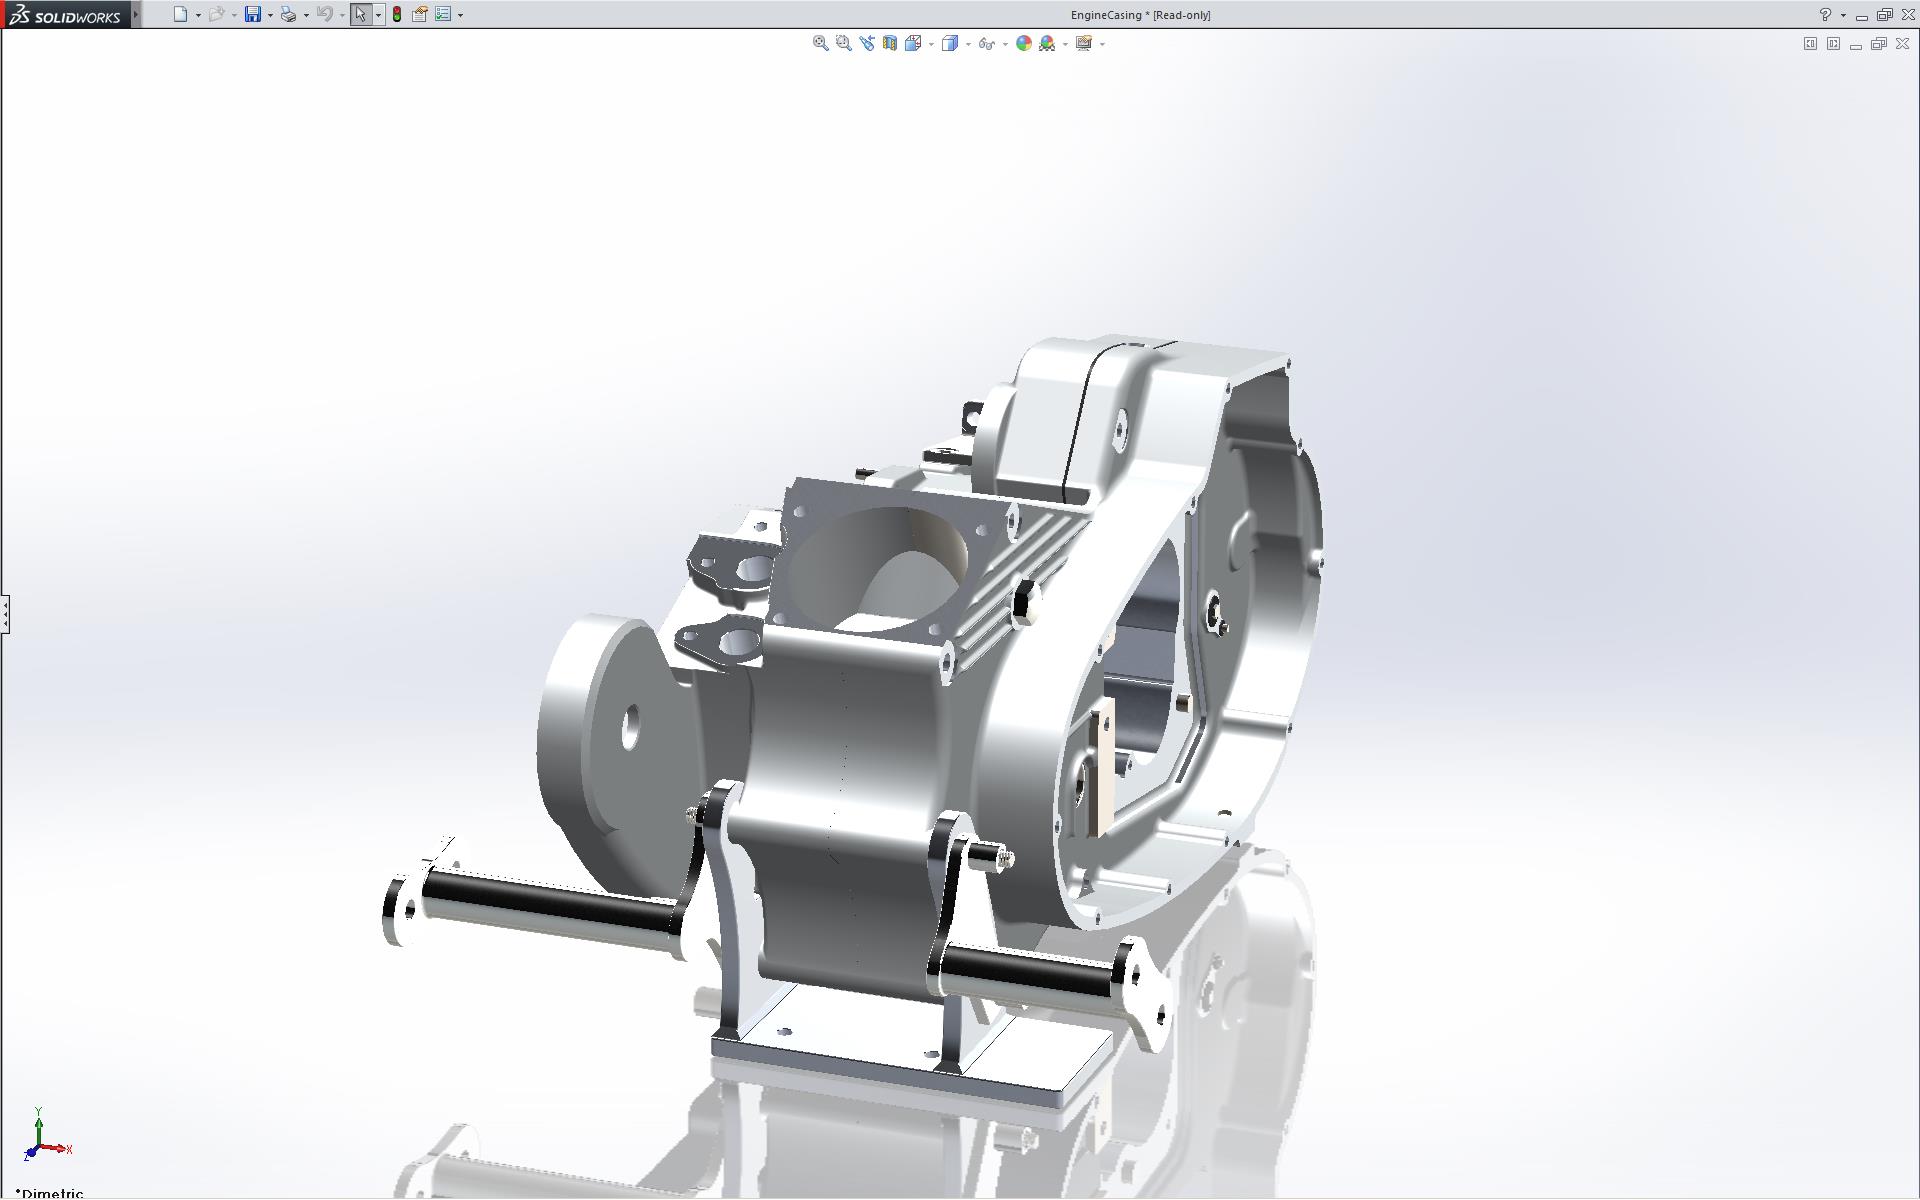The width and height of the screenshot is (1920, 1200).
Task: Expand the left panel handle
Action: click(x=5, y=613)
